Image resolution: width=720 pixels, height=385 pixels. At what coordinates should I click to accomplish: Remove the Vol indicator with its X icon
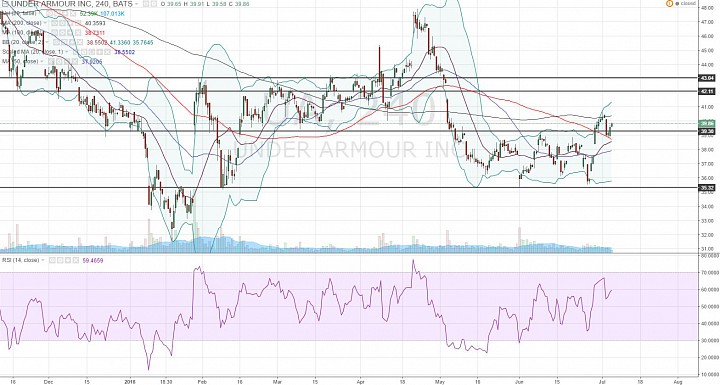point(73,14)
